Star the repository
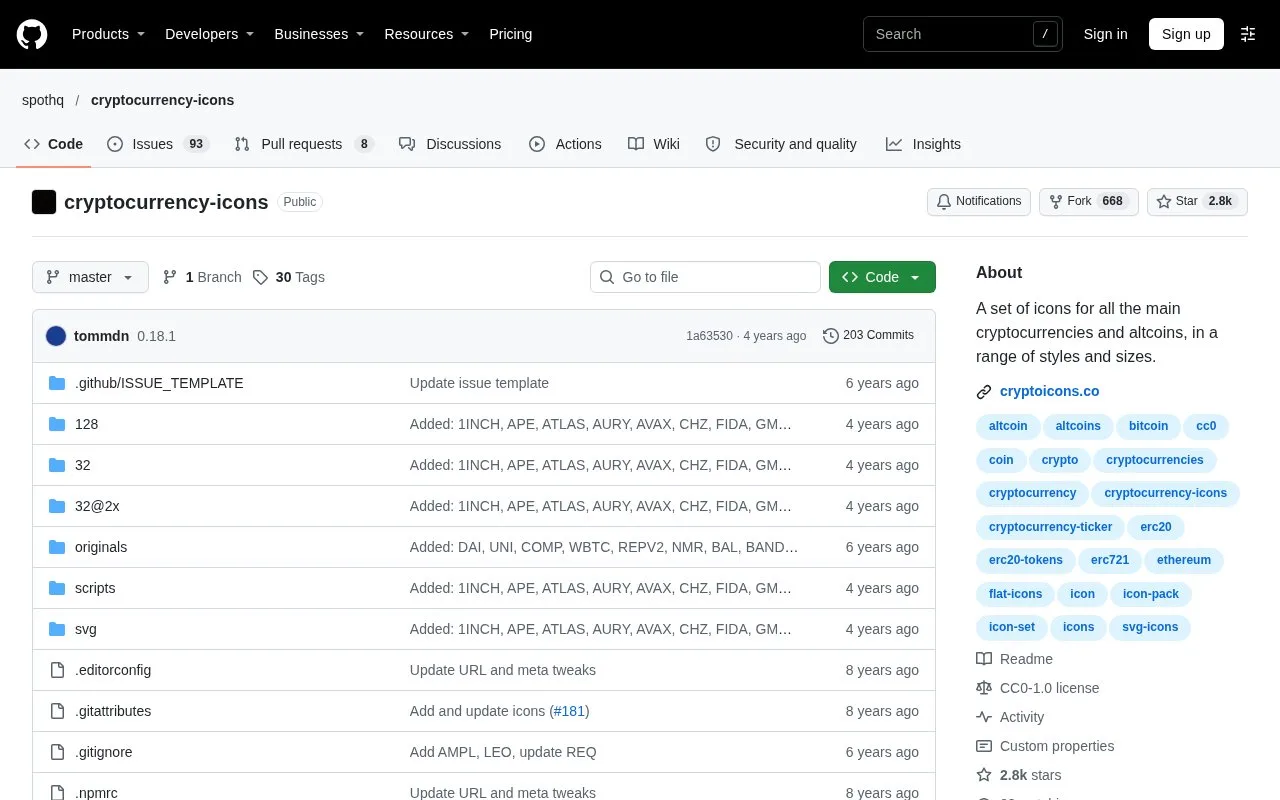The image size is (1280, 800). [x=1197, y=201]
